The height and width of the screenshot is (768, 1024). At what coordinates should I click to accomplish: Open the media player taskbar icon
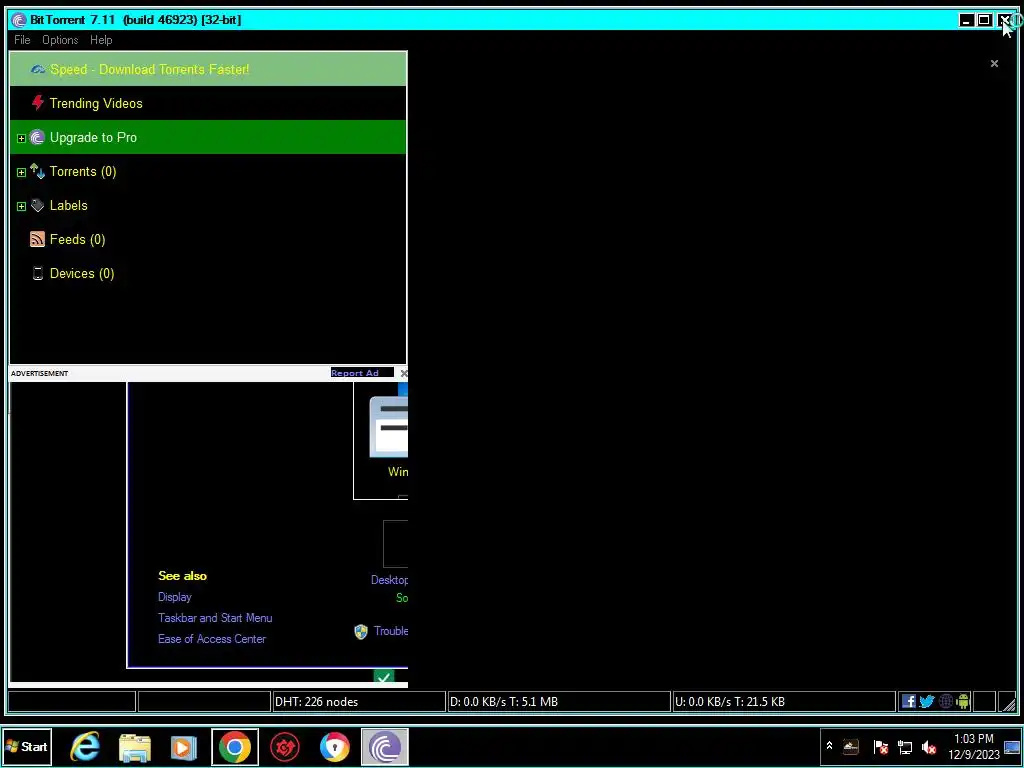(x=184, y=747)
